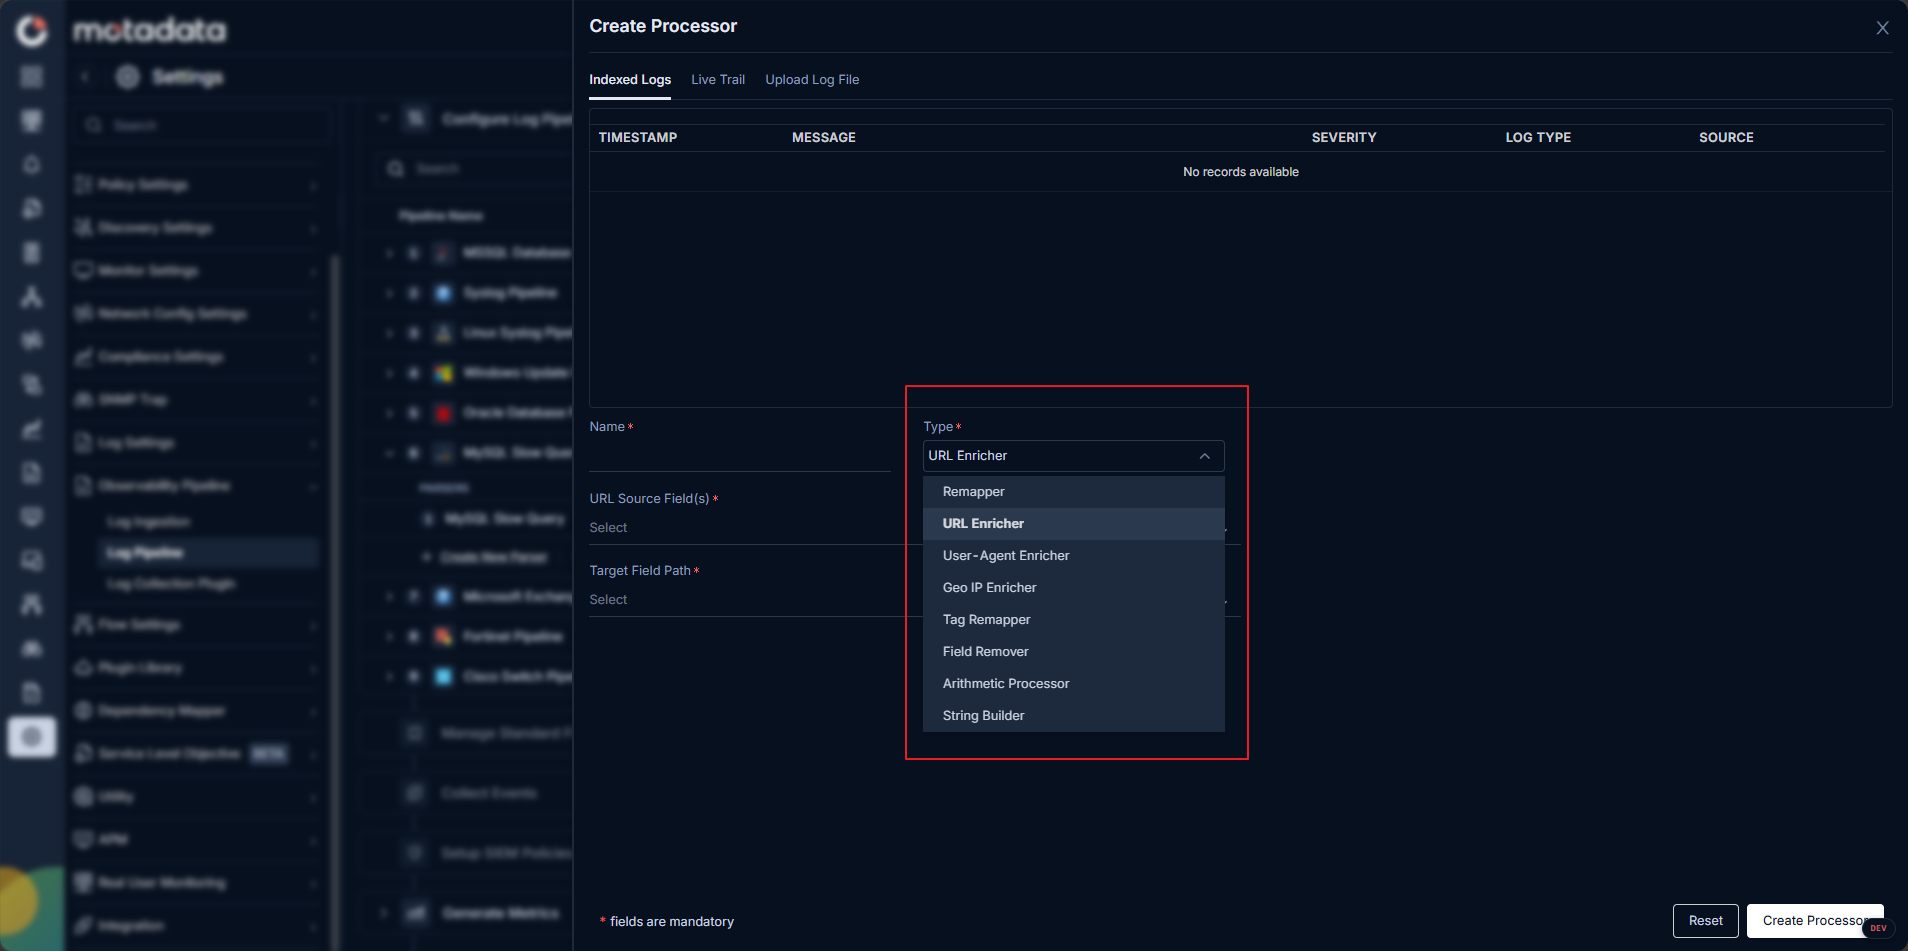
Task: Click the SOURCE column header
Action: click(x=1726, y=137)
